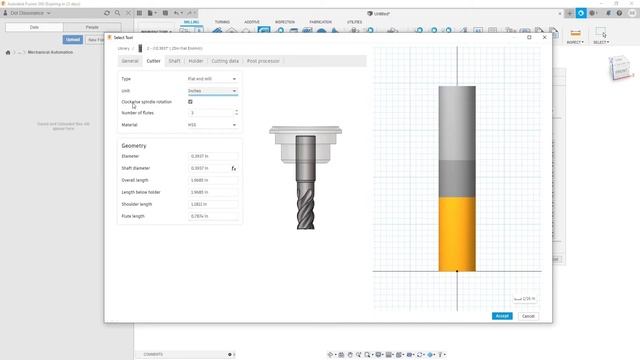Click the job status icon
This screenshot has height=360, width=640.
pos(593,13)
